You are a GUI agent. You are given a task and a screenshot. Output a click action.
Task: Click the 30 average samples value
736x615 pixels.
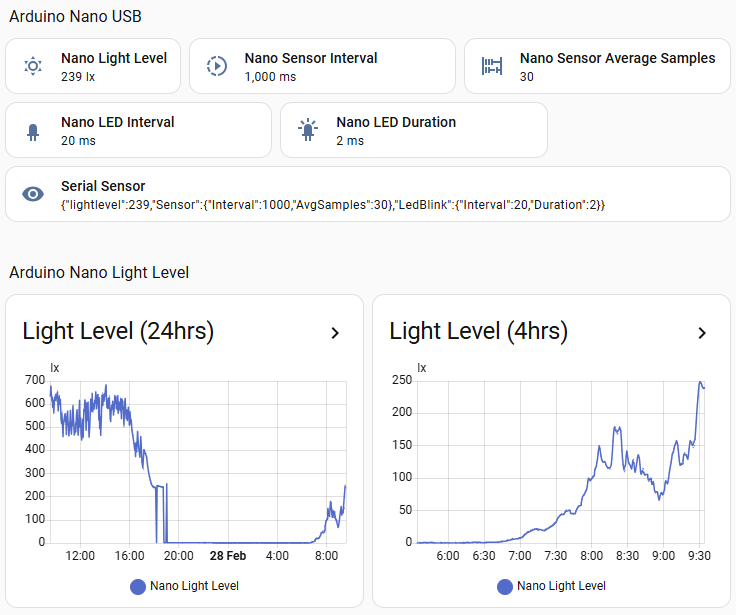click(527, 77)
